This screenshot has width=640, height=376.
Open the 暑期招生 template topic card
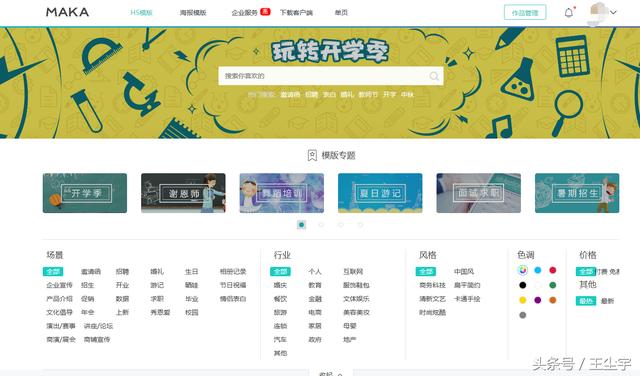[x=577, y=193]
